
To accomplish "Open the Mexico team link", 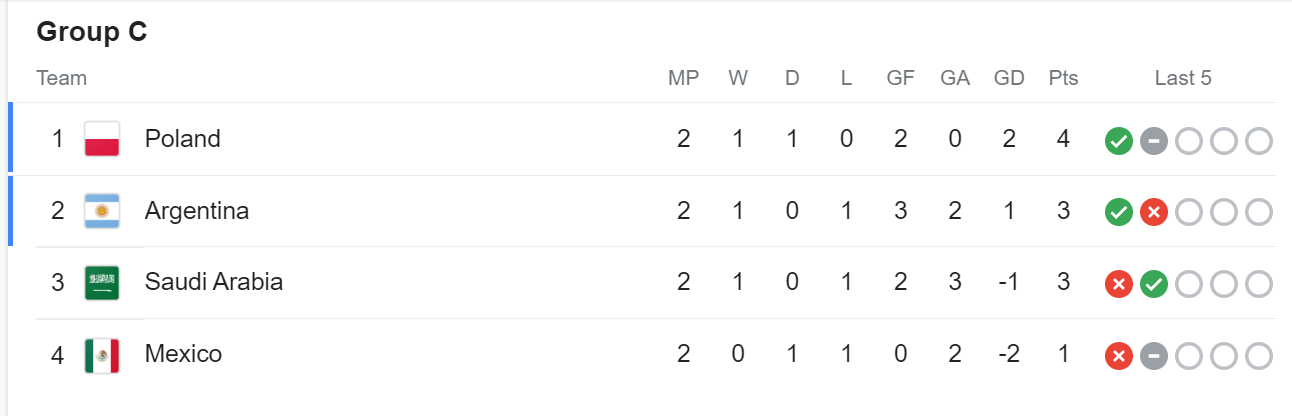I will tap(183, 354).
